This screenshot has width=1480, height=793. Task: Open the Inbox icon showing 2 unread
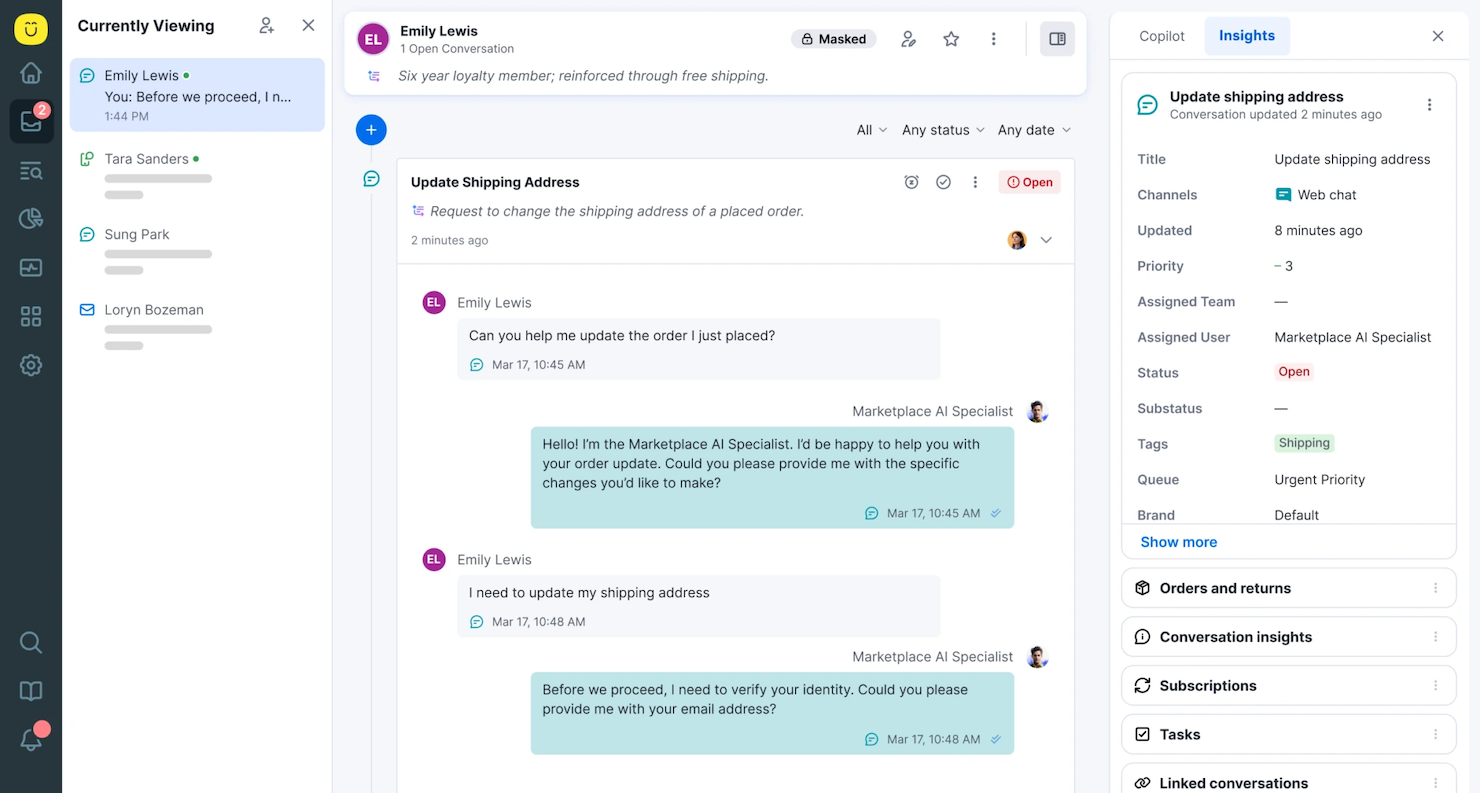[31, 121]
